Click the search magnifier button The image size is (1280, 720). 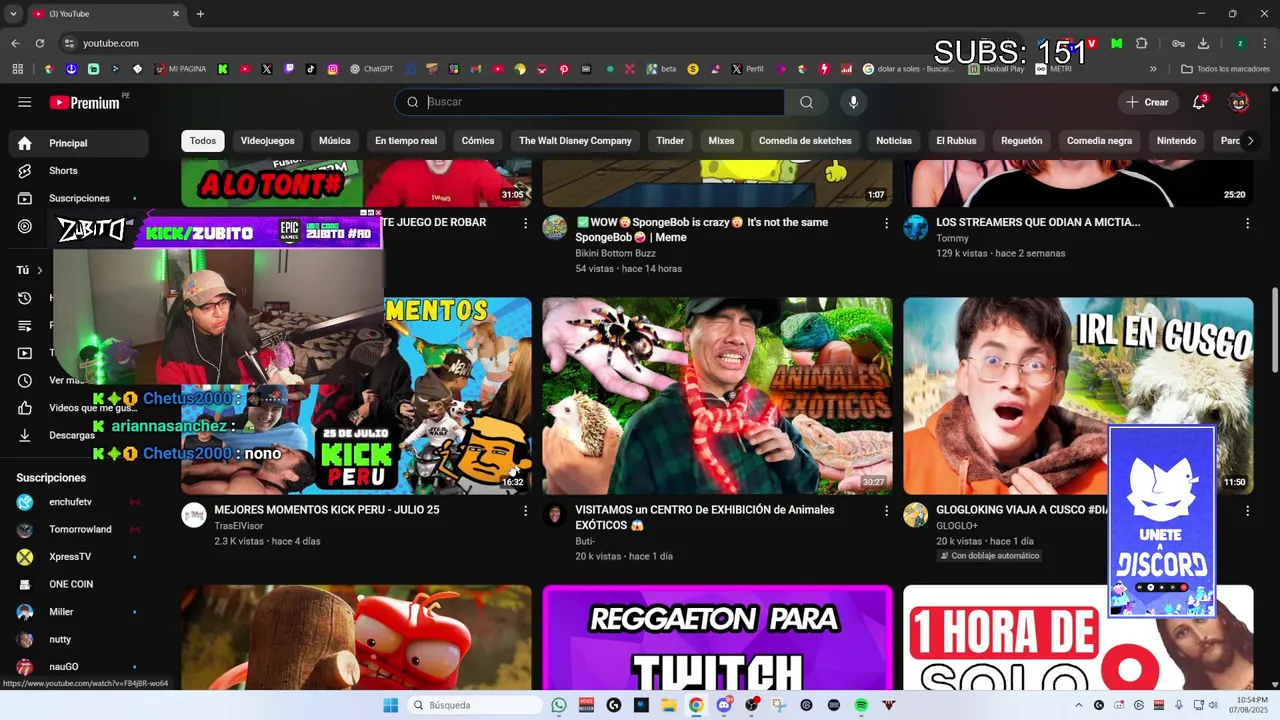[x=806, y=102]
